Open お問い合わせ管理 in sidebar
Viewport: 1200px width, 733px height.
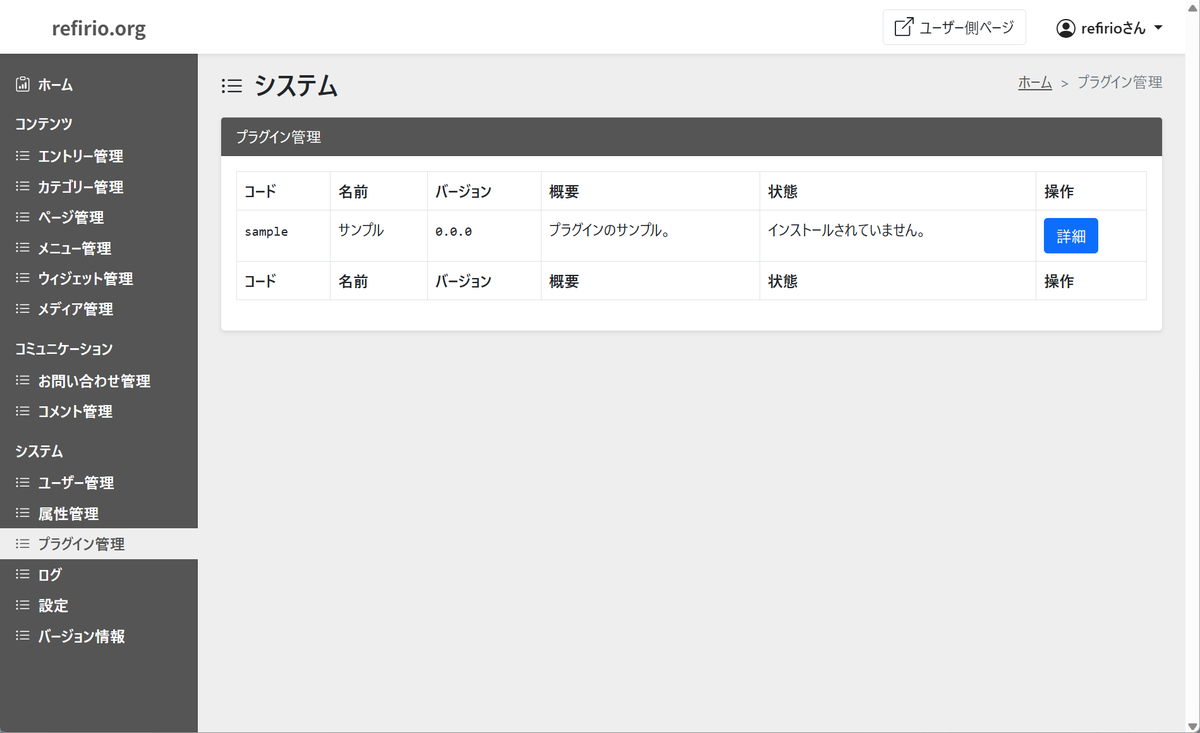click(99, 381)
